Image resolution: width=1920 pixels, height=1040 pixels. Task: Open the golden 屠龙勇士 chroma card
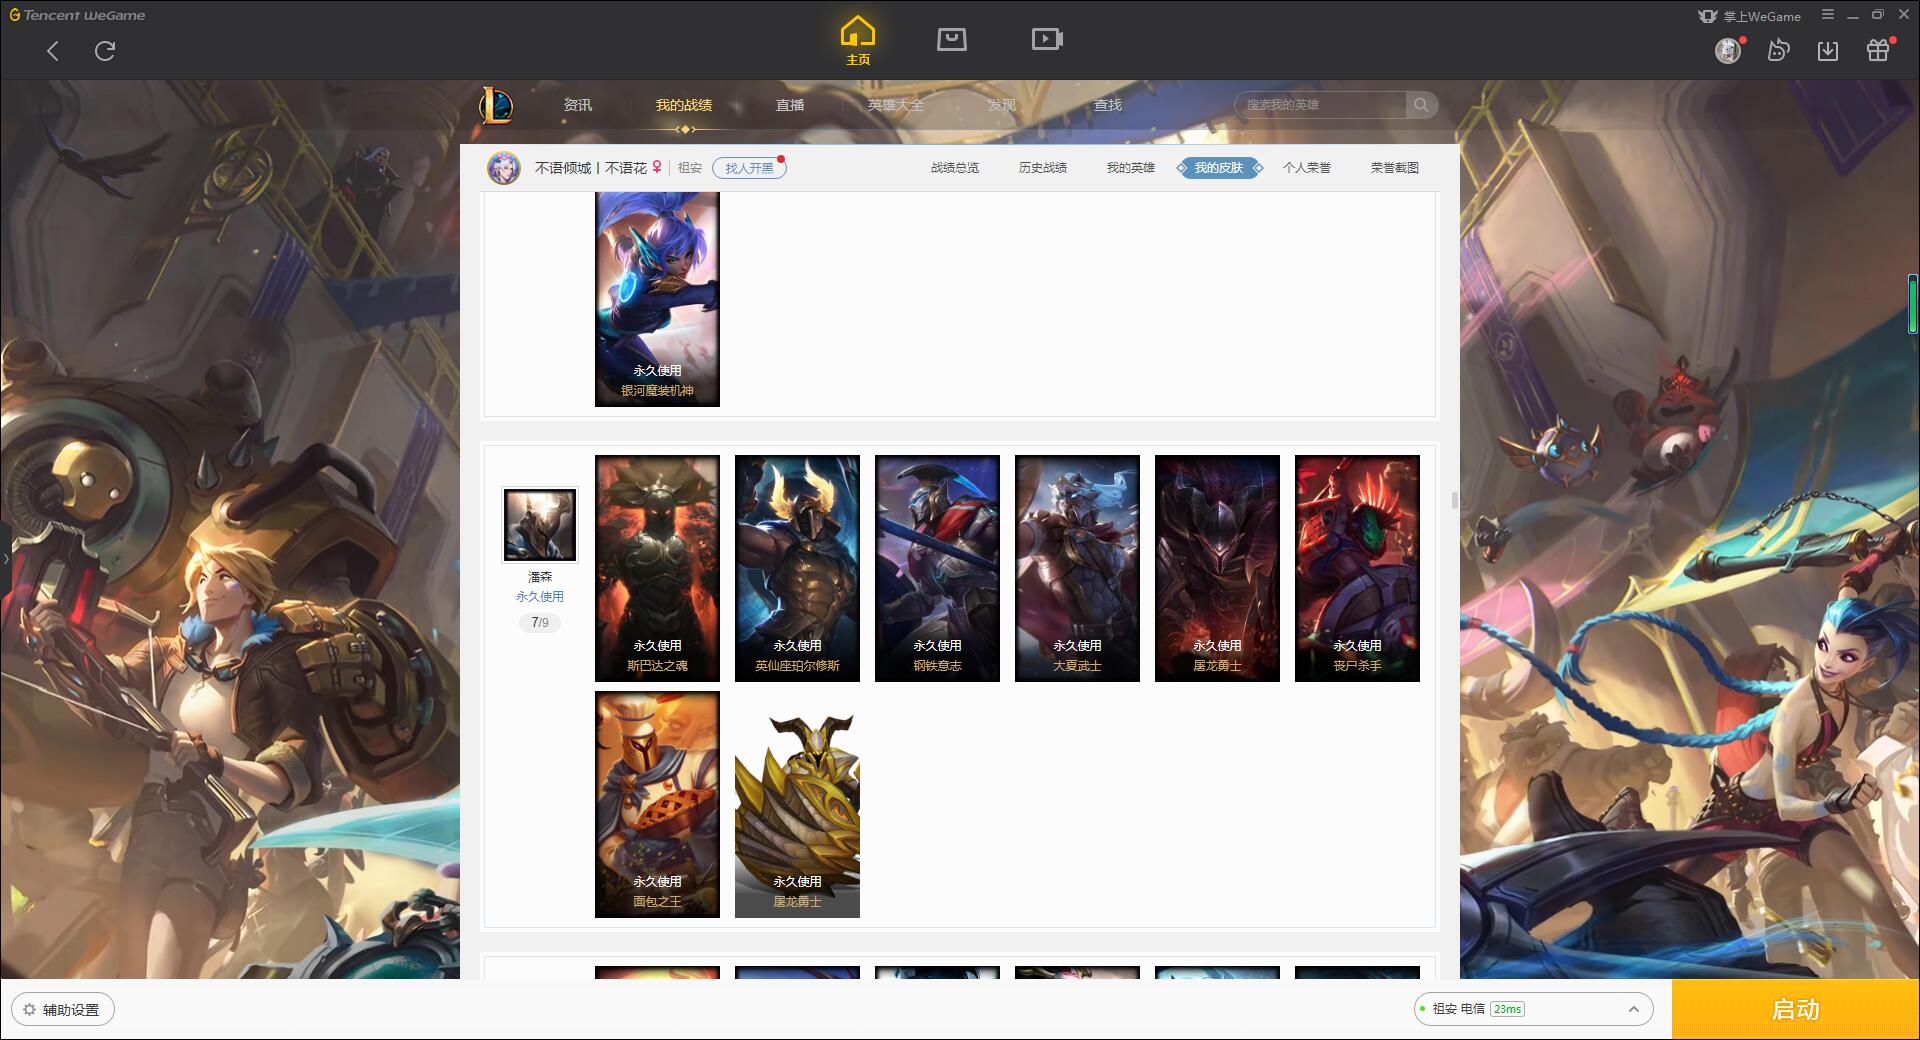tap(797, 804)
